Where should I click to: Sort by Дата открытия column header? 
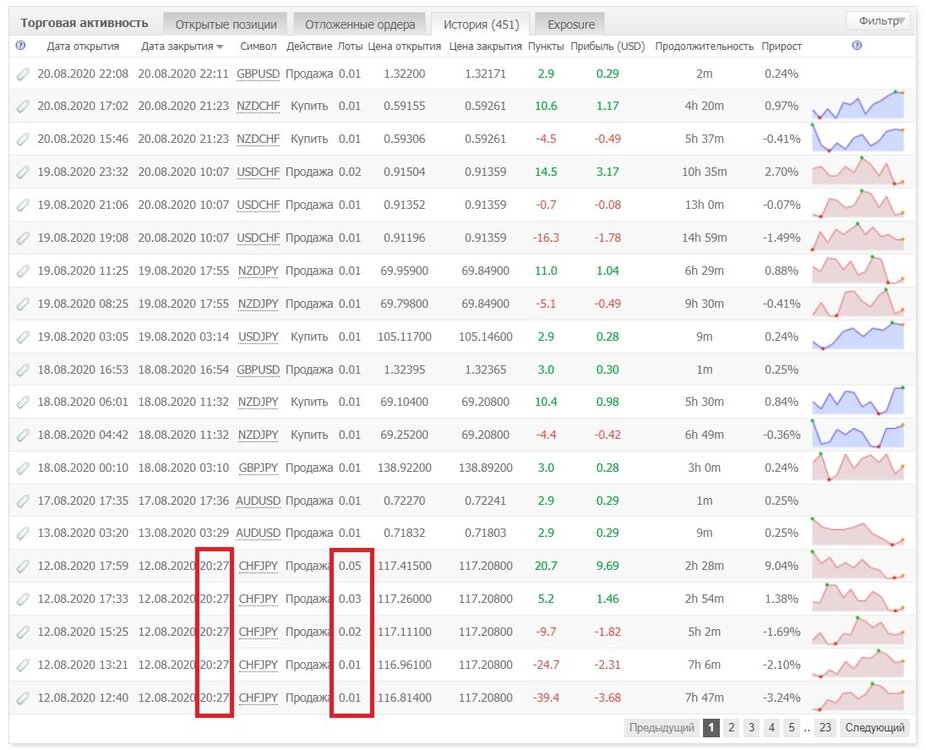tap(83, 46)
